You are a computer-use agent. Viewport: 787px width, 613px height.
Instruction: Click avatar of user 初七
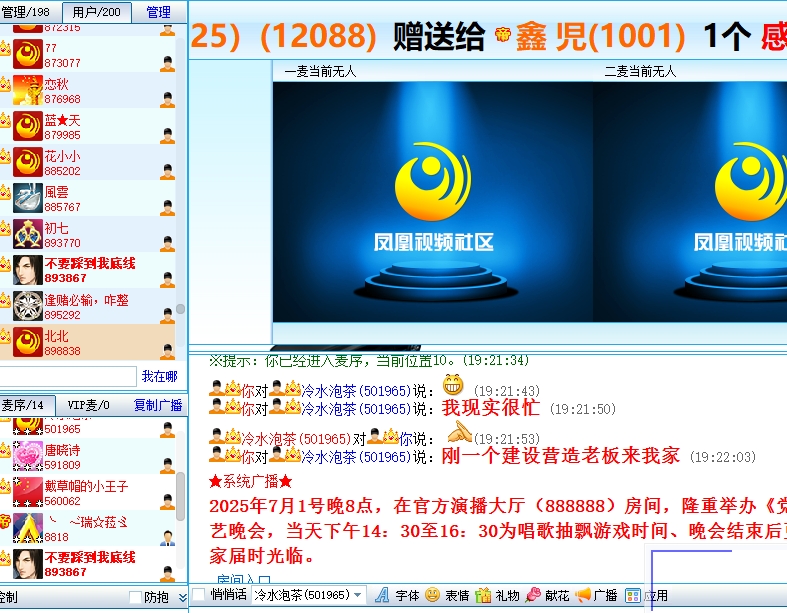[x=28, y=234]
